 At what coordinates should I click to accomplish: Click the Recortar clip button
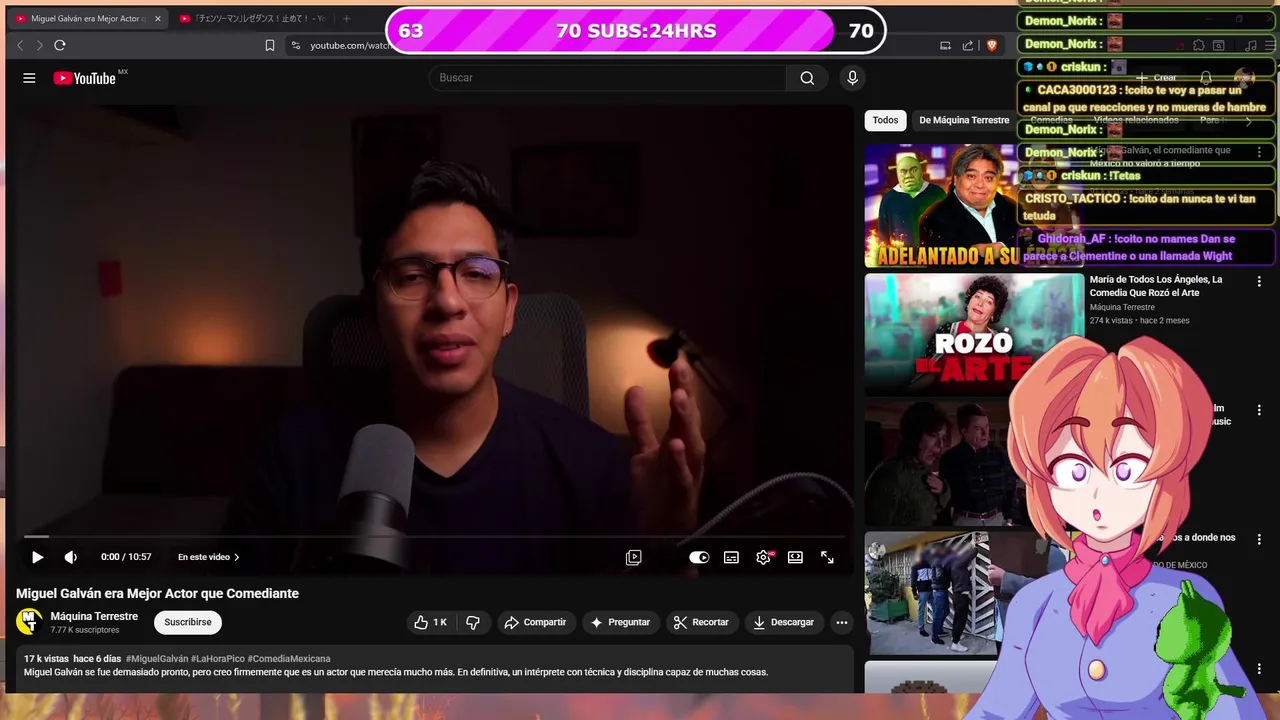702,622
